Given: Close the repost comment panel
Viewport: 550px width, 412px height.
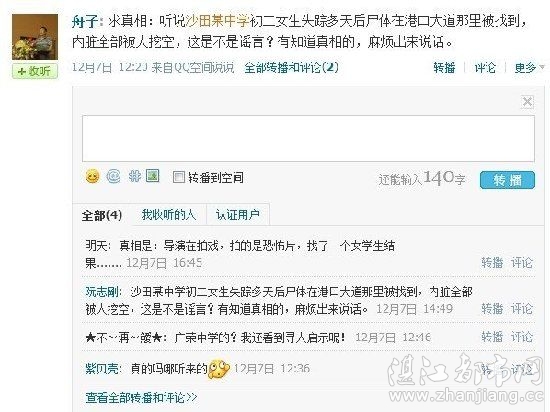Looking at the screenshot, I should (x=527, y=102).
